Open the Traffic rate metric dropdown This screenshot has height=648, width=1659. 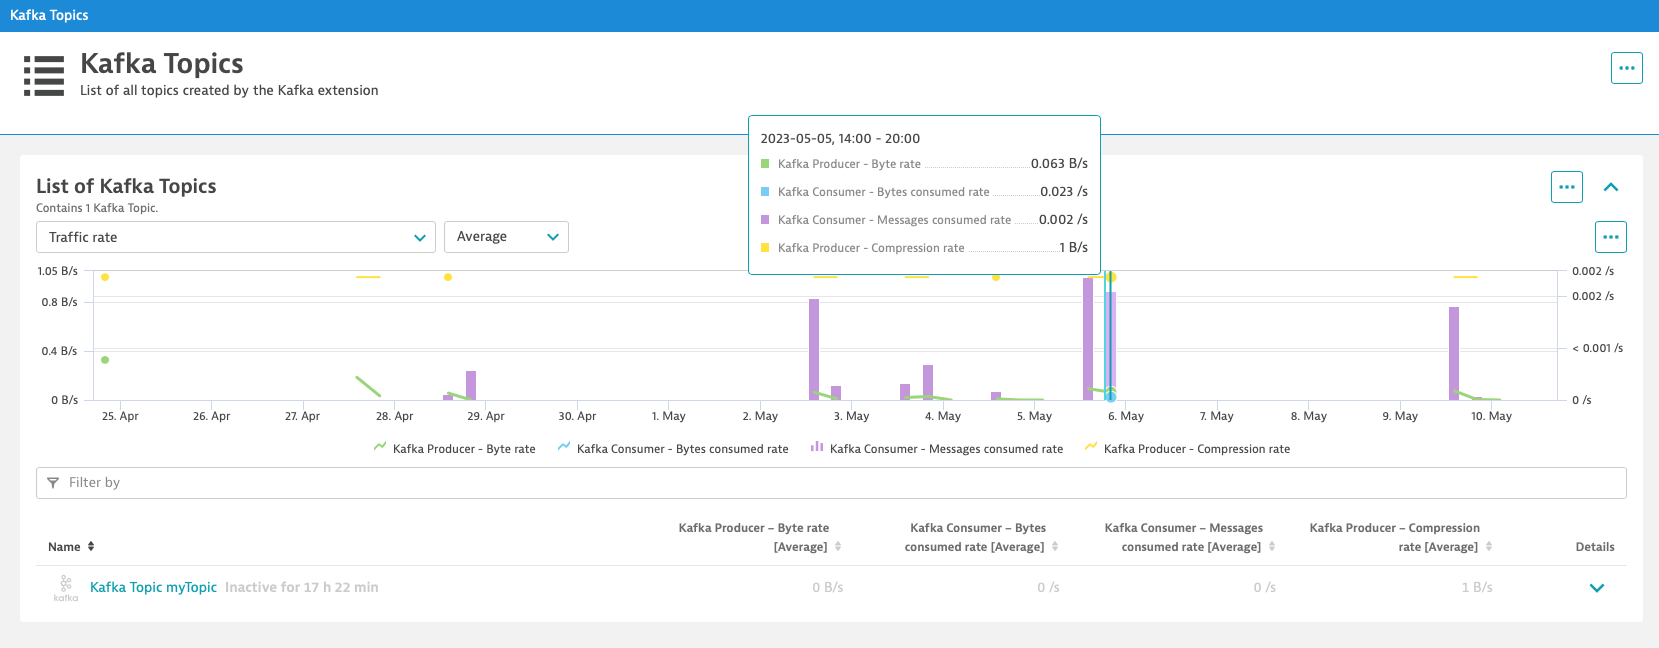coord(236,237)
